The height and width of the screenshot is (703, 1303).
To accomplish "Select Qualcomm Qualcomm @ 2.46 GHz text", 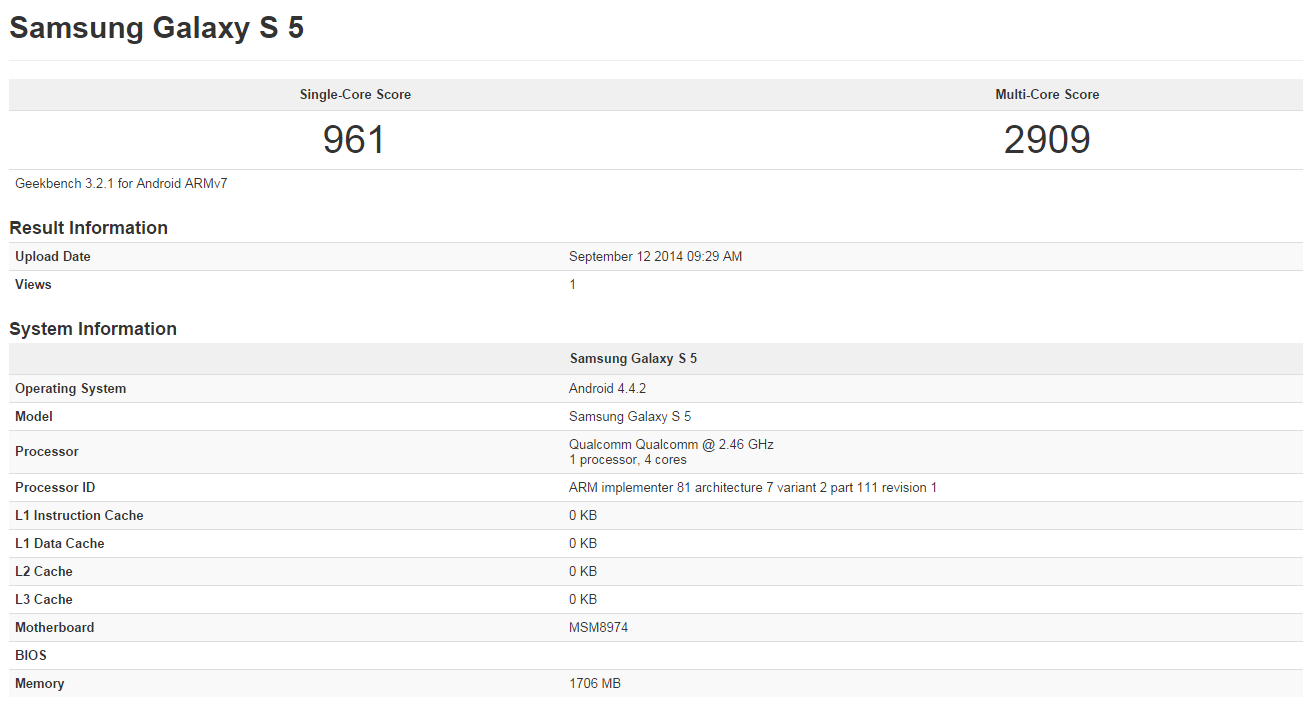I will (x=671, y=445).
